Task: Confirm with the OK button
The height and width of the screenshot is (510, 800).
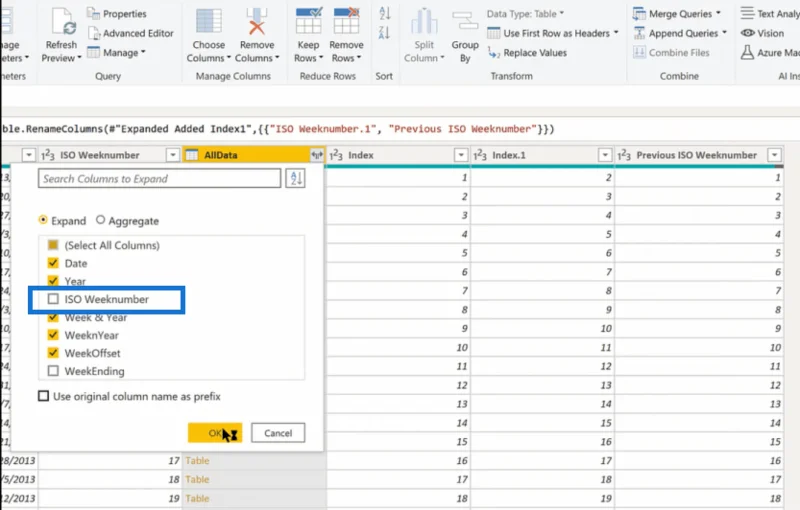Action: coord(215,433)
